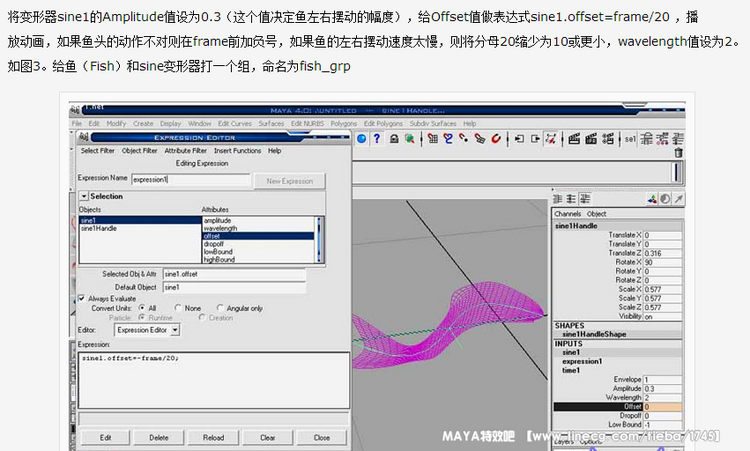Click the padlock lock-selection icon
750x451 pixels.
click(394, 139)
